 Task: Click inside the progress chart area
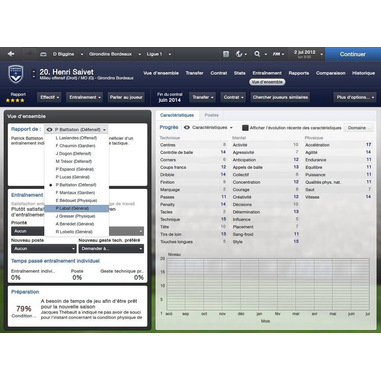click(268, 286)
